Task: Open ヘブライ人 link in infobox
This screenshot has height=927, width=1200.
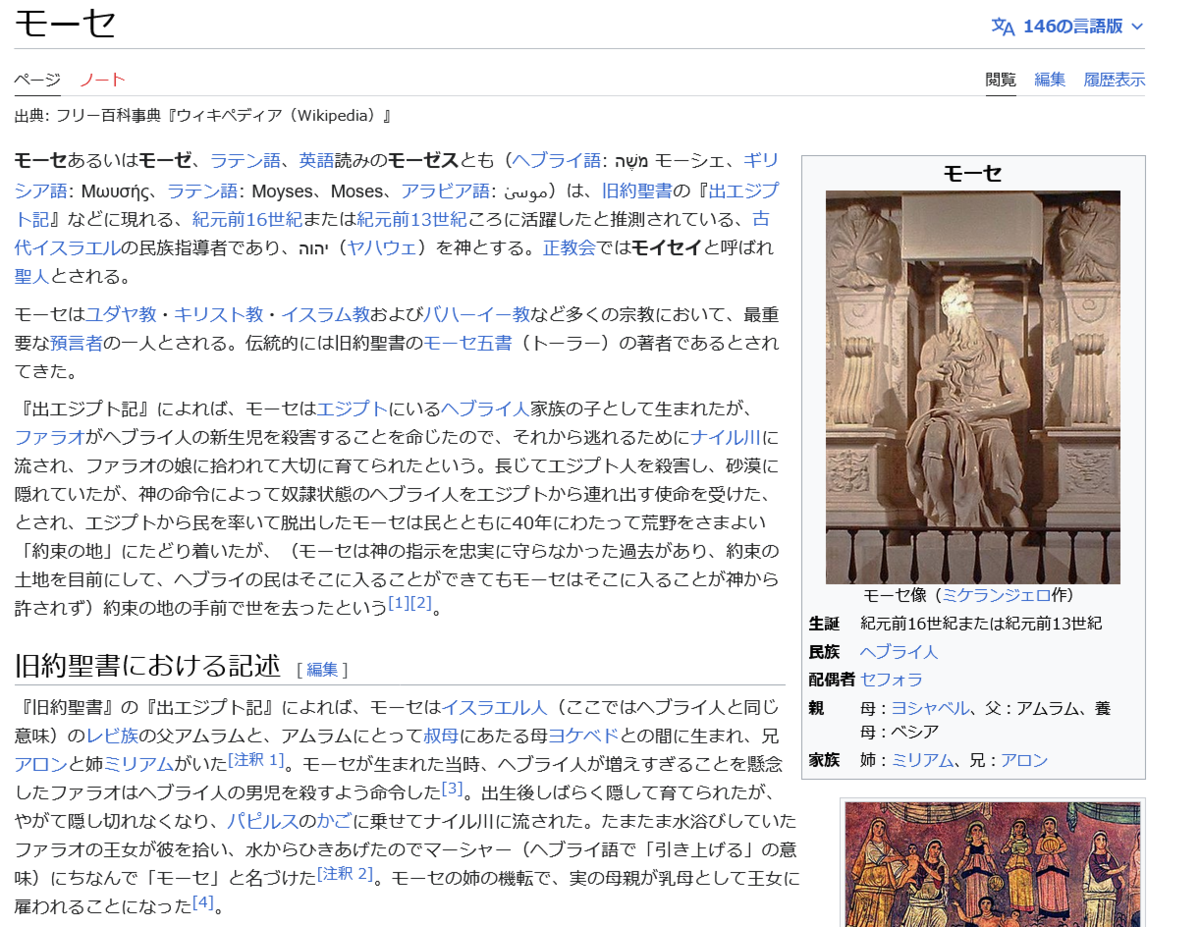Action: (x=899, y=652)
